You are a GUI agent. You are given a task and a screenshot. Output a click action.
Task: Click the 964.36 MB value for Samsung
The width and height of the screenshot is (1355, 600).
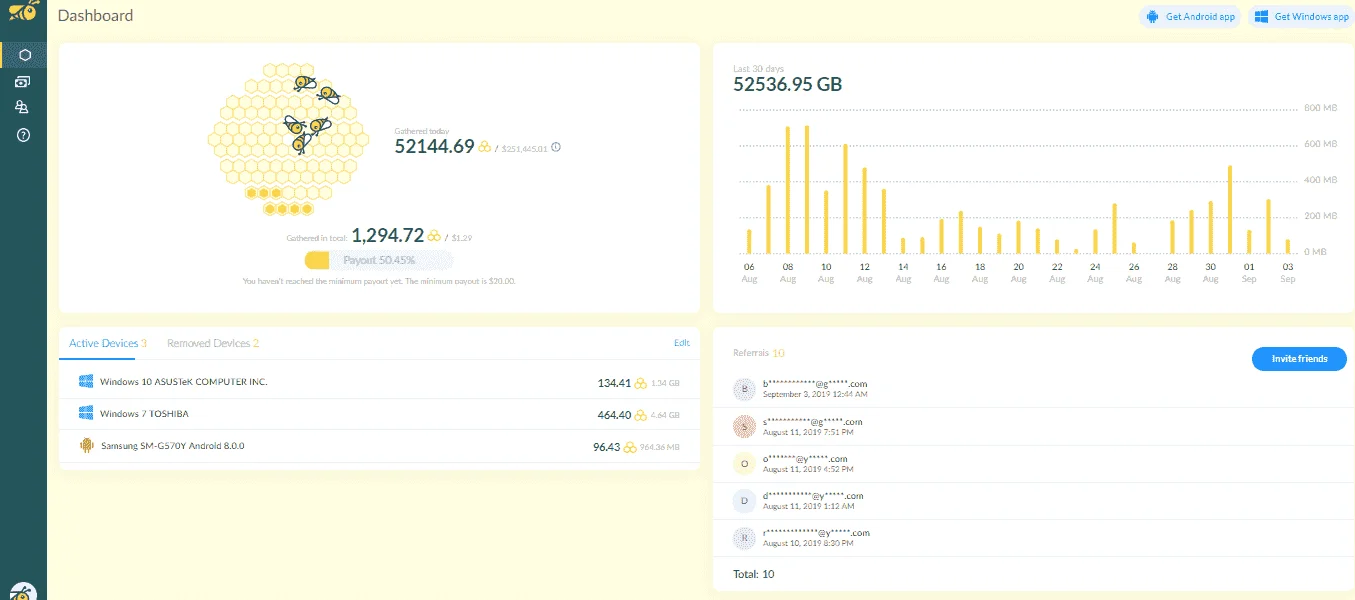(660, 447)
